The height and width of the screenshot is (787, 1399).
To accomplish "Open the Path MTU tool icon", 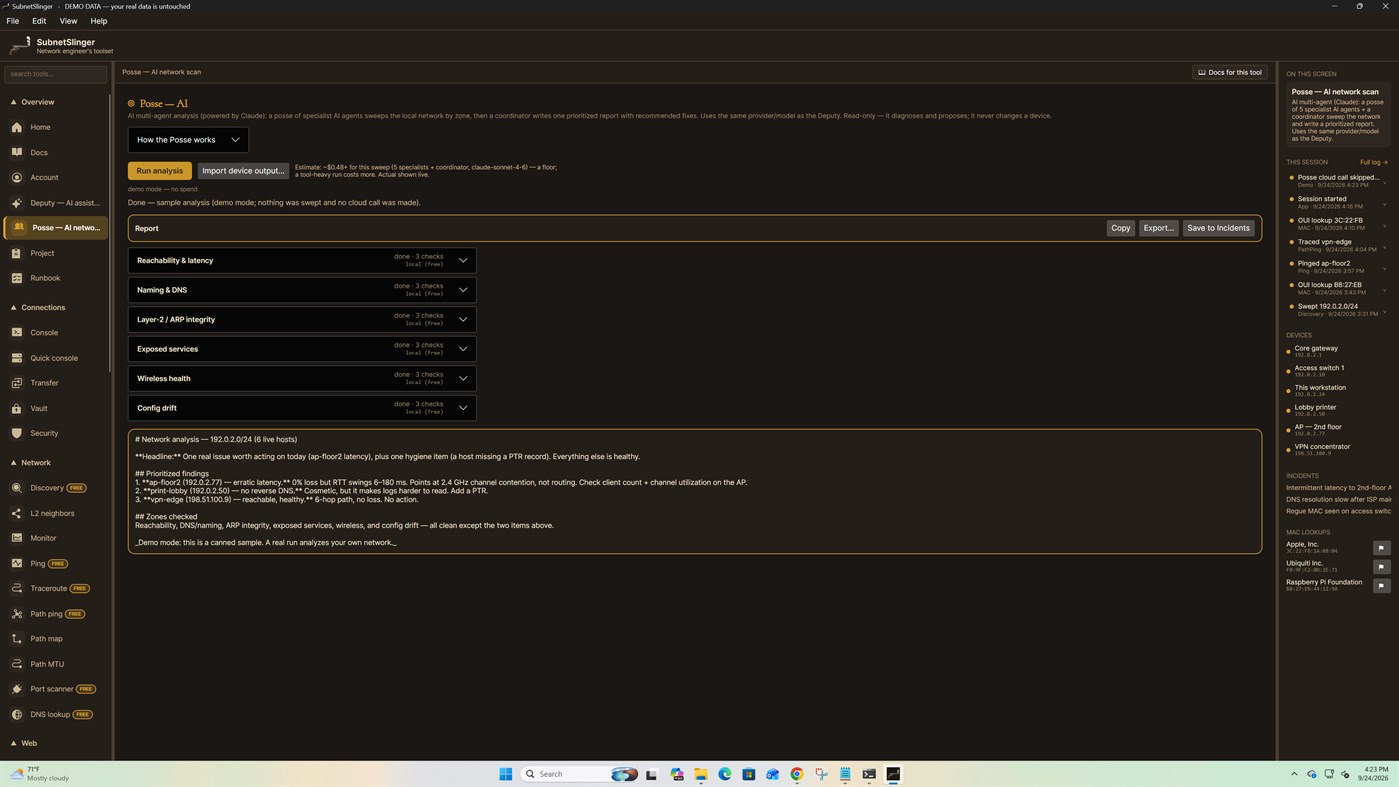I will tap(17, 664).
